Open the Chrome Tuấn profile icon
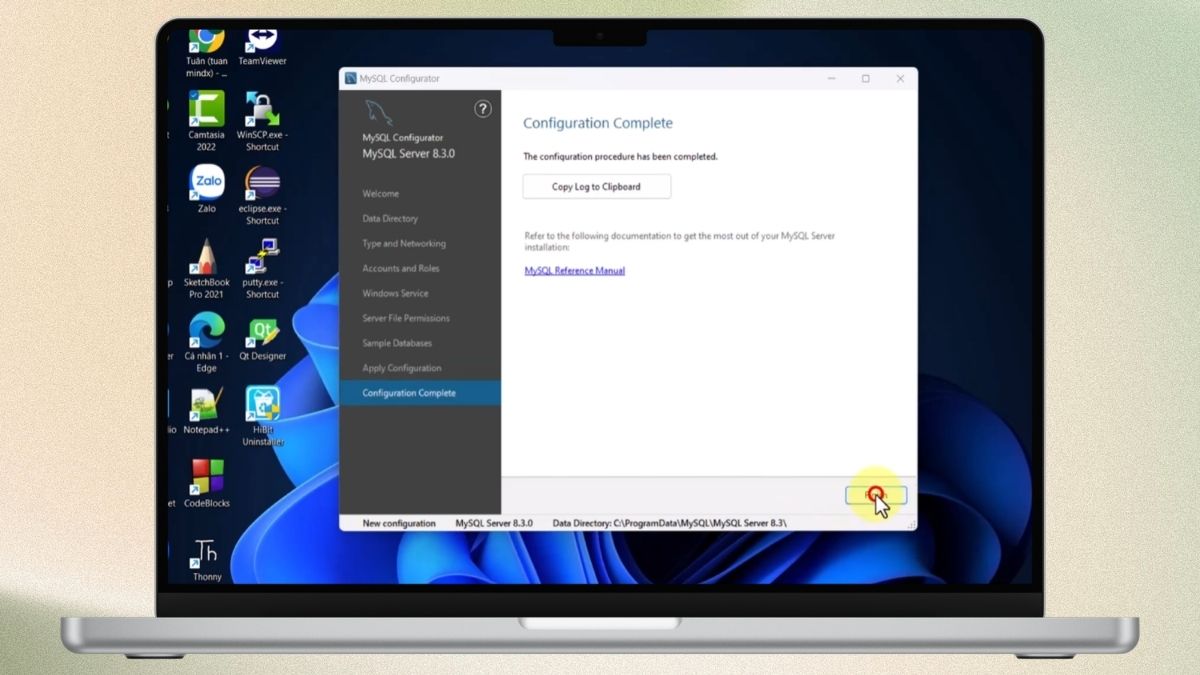Screen dimensions: 1200x675 [206, 41]
